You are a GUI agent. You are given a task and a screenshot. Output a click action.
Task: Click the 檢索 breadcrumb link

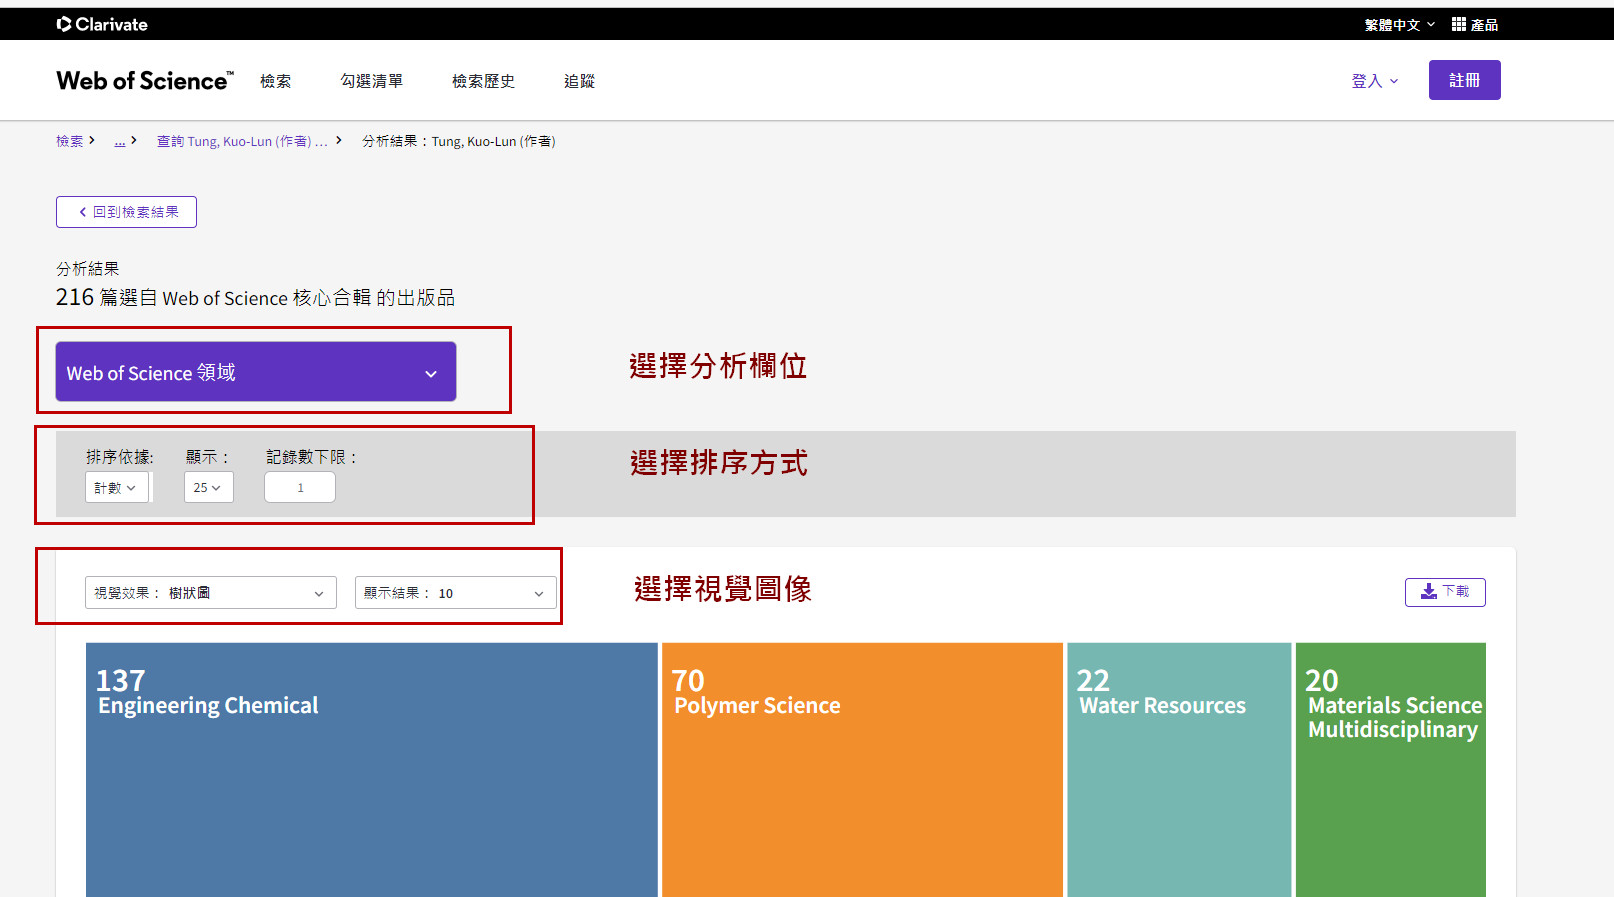69,141
